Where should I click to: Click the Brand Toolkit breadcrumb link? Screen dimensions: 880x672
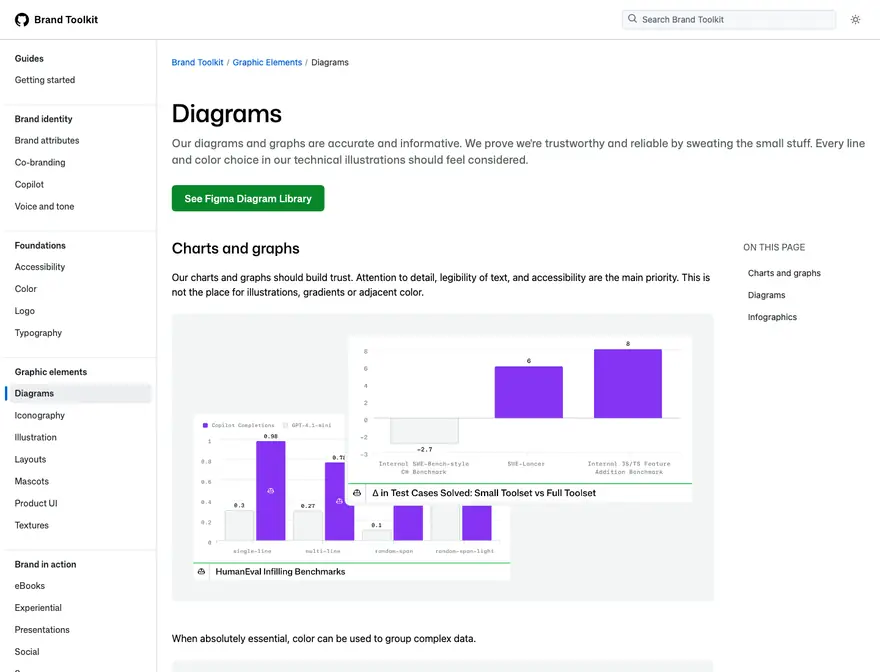(x=198, y=62)
